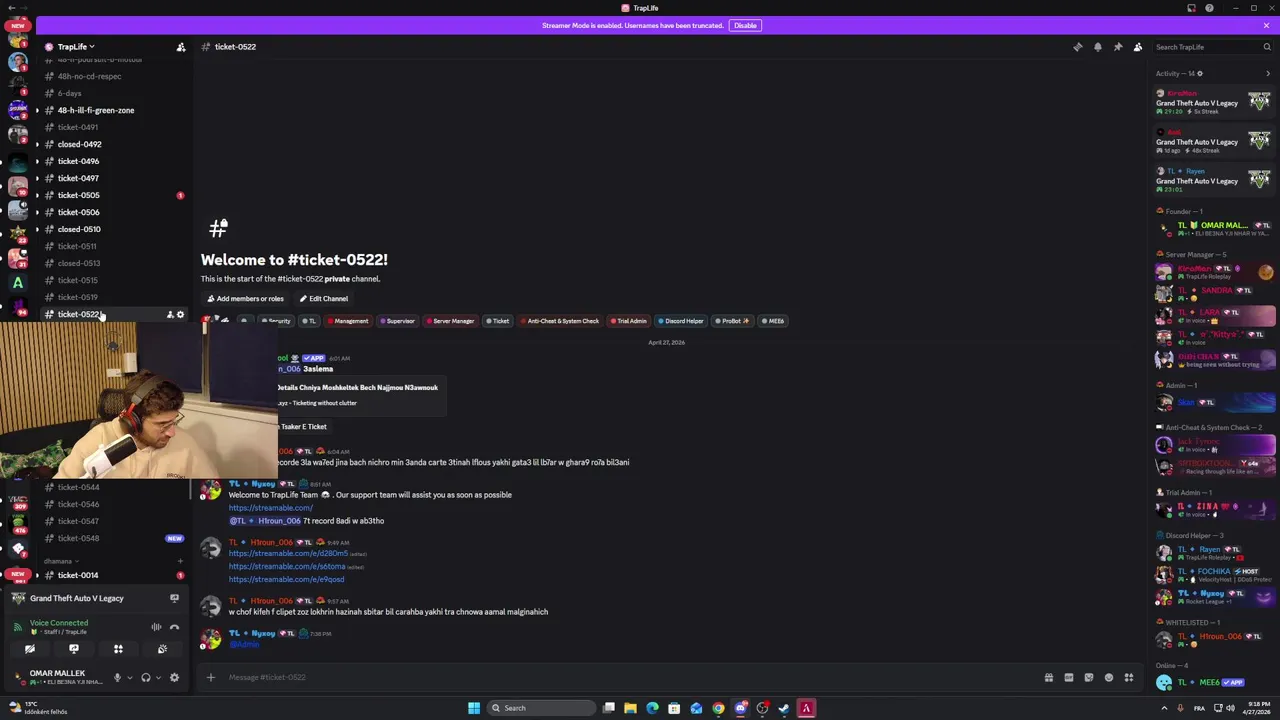Open Steam from the taskbar
Screen dimensions: 1280x720
click(x=784, y=708)
